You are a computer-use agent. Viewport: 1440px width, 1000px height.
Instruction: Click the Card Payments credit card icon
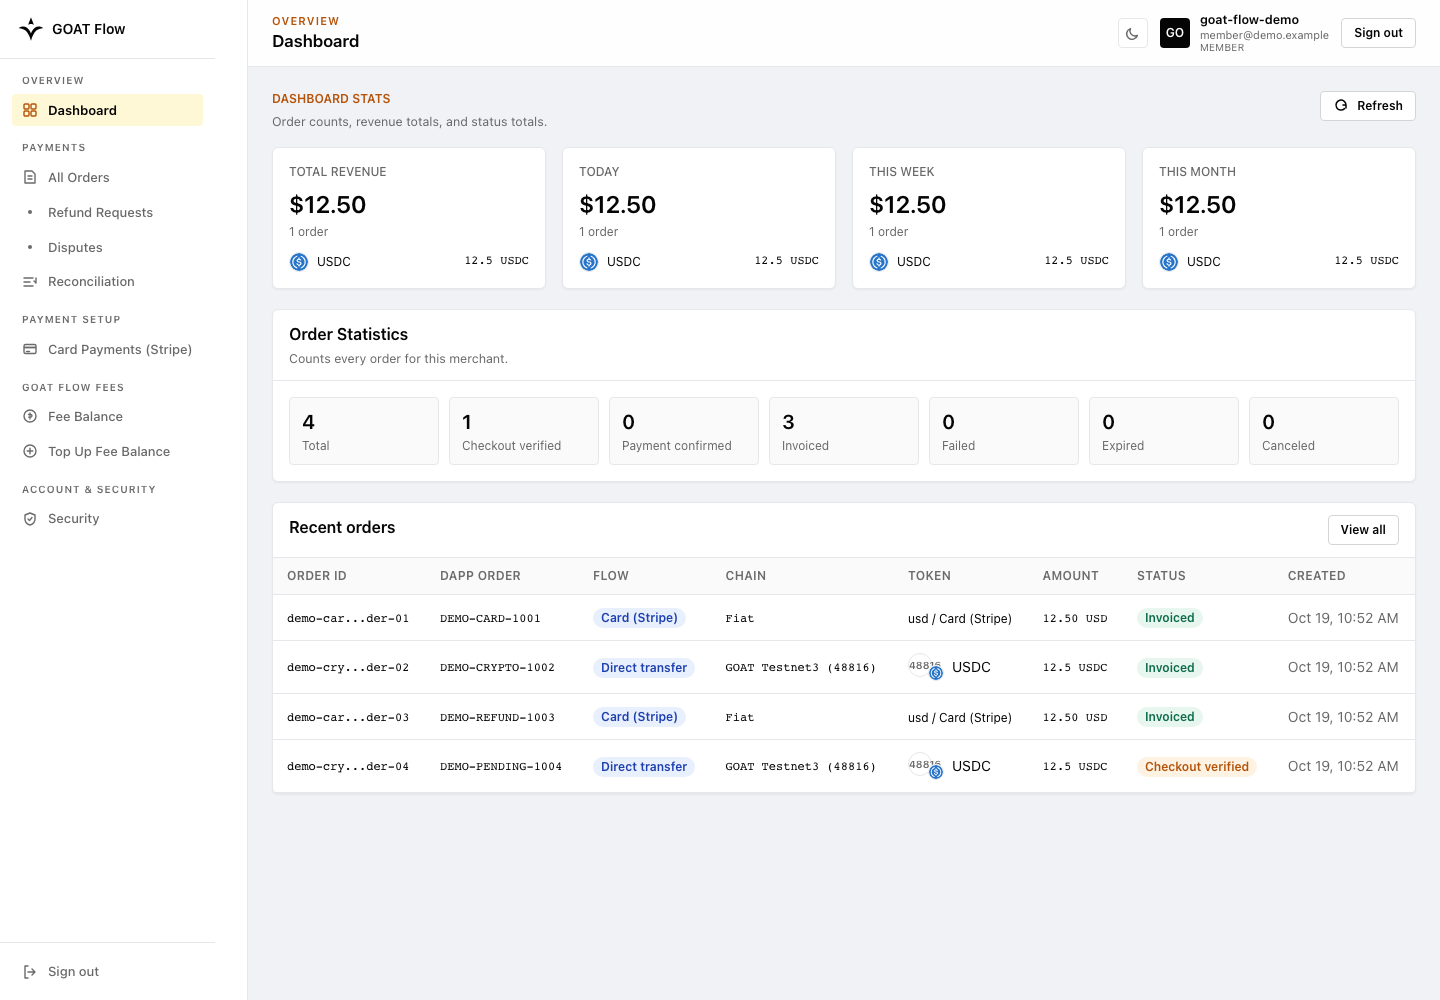tap(30, 349)
